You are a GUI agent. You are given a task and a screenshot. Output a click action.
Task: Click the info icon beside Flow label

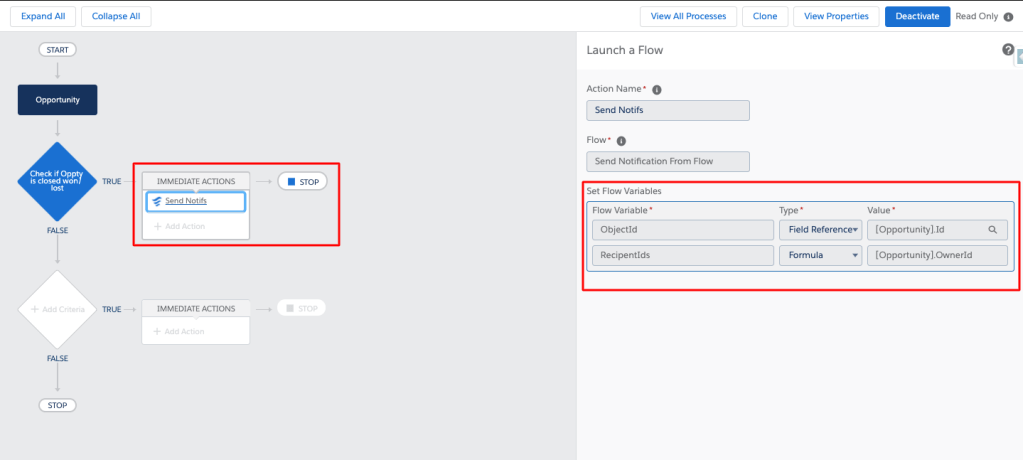tap(620, 141)
